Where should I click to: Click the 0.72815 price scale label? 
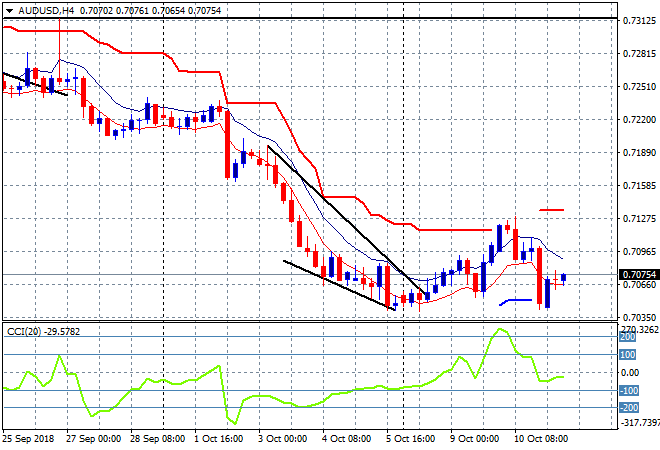(639, 53)
